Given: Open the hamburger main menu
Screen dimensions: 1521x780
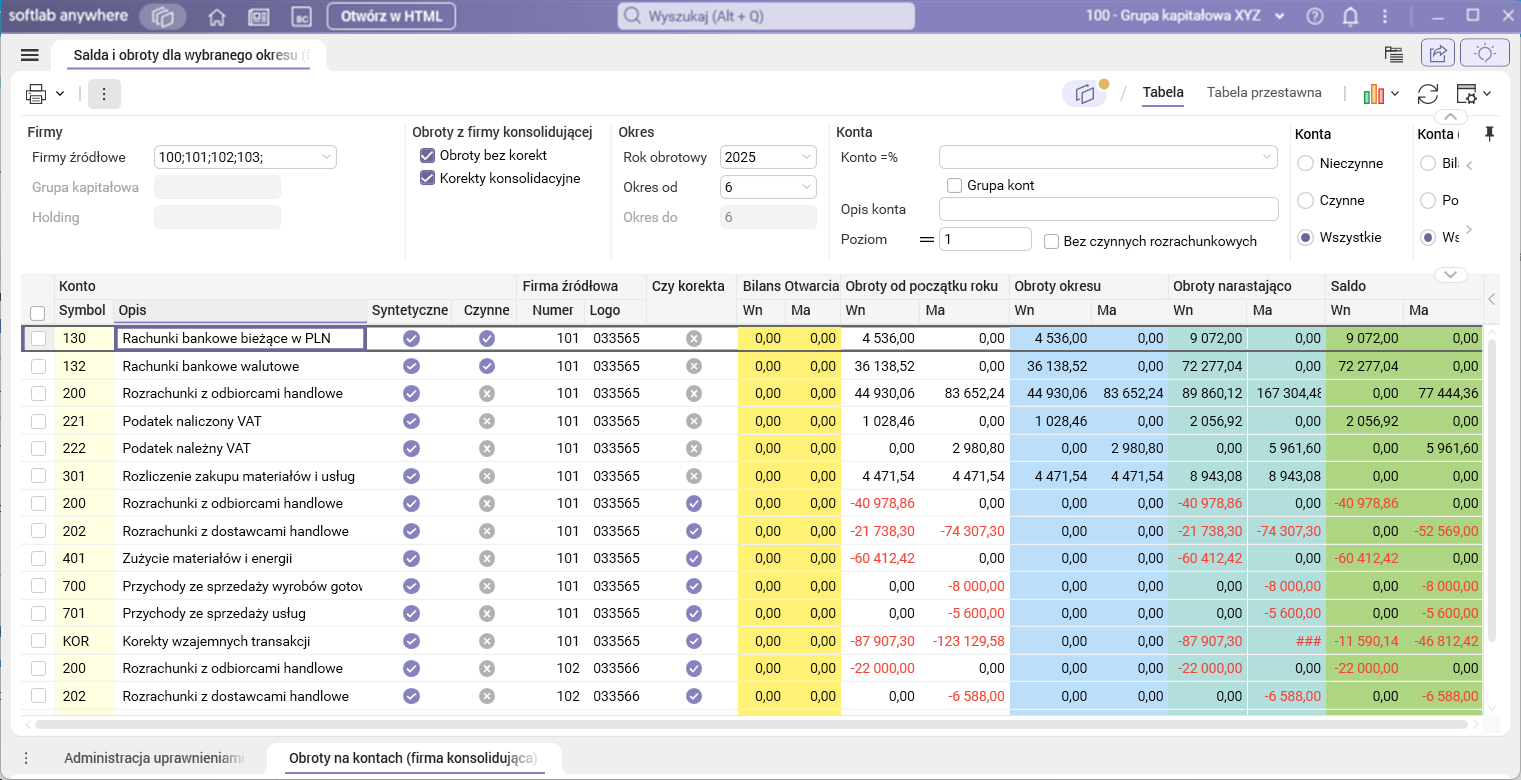Looking at the screenshot, I should click(x=29, y=55).
